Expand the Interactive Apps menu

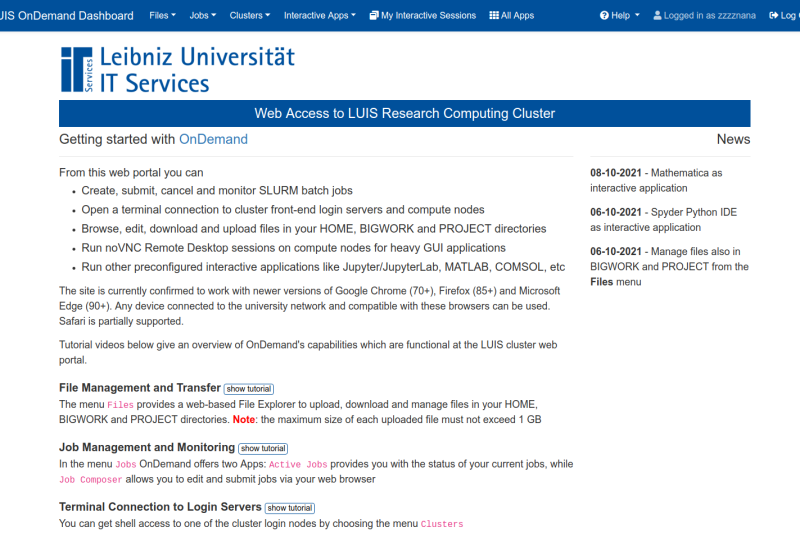(319, 15)
